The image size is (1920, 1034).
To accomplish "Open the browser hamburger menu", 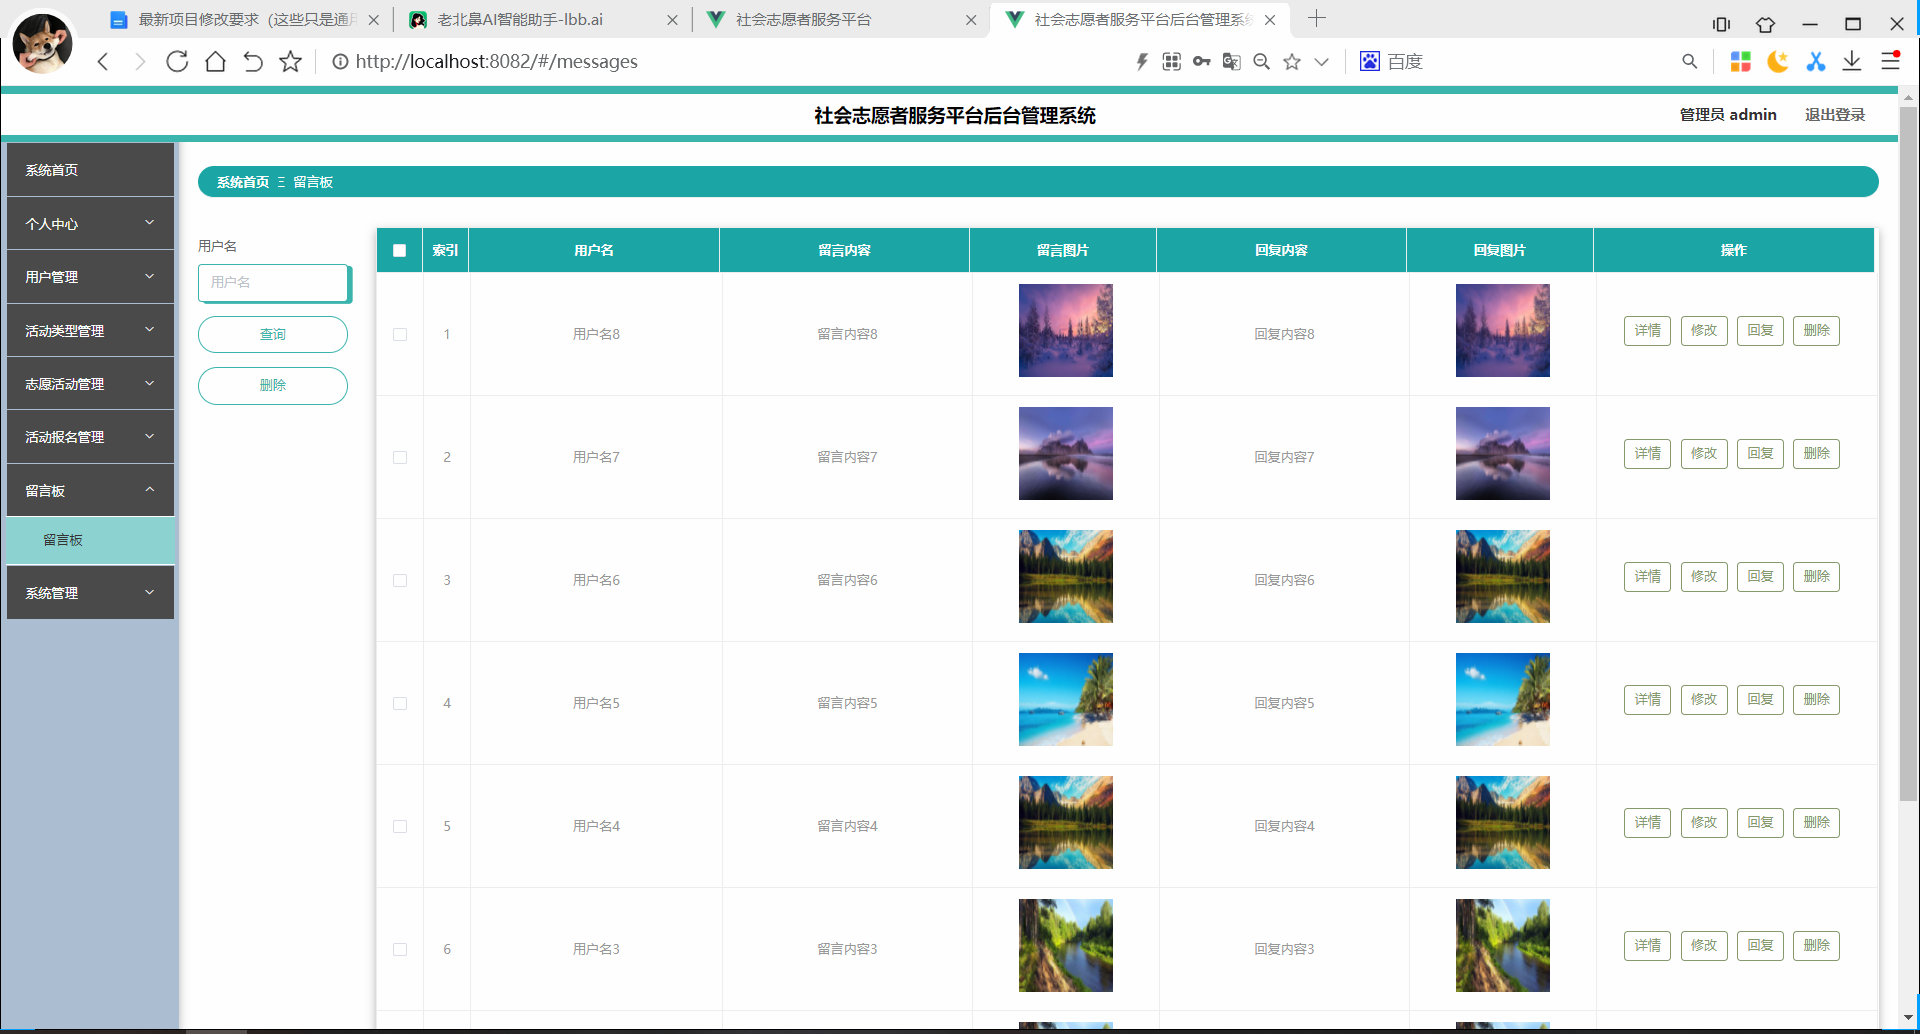I will click(x=1890, y=61).
